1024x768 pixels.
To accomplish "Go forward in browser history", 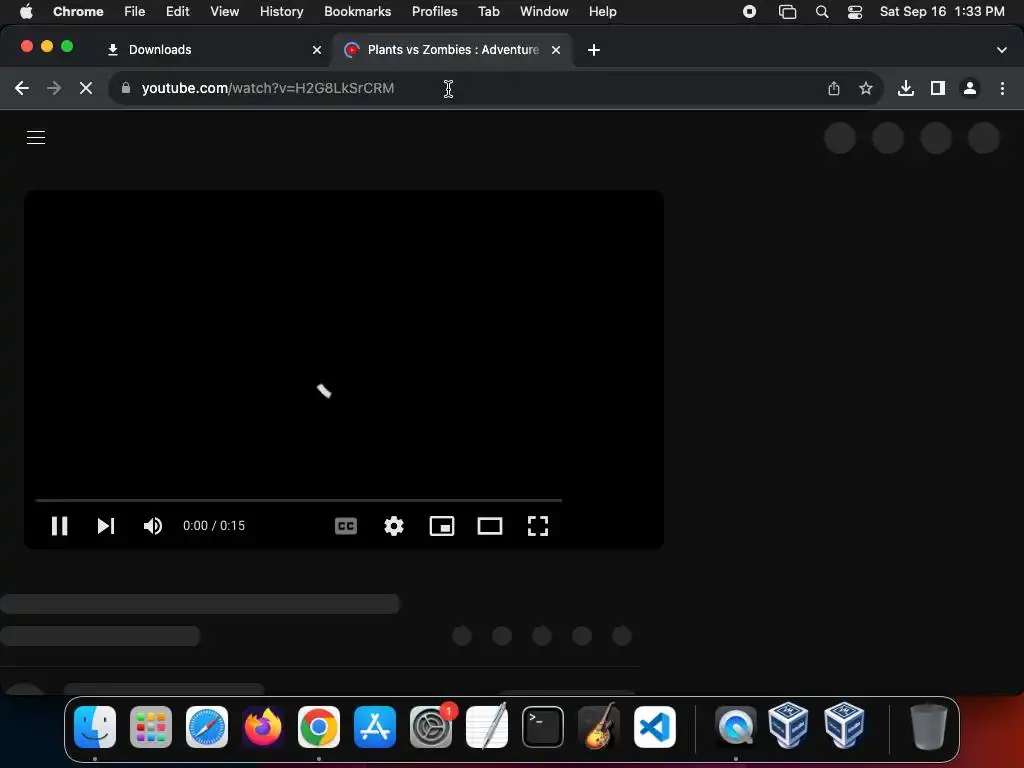I will pyautogui.click(x=54, y=88).
